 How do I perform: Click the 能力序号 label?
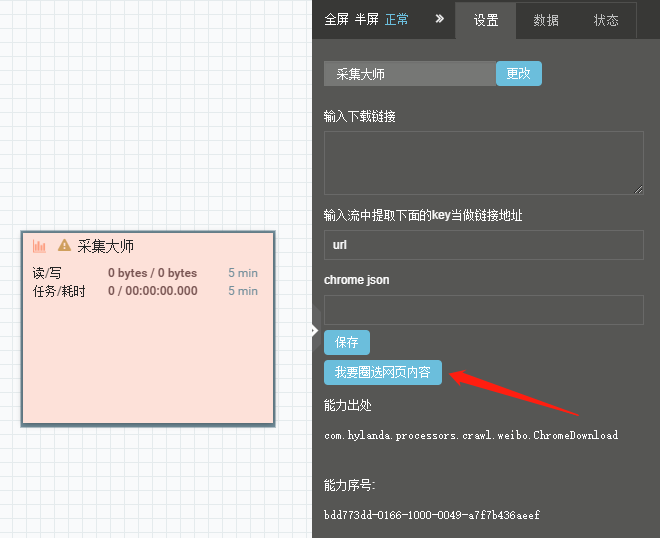(x=349, y=485)
